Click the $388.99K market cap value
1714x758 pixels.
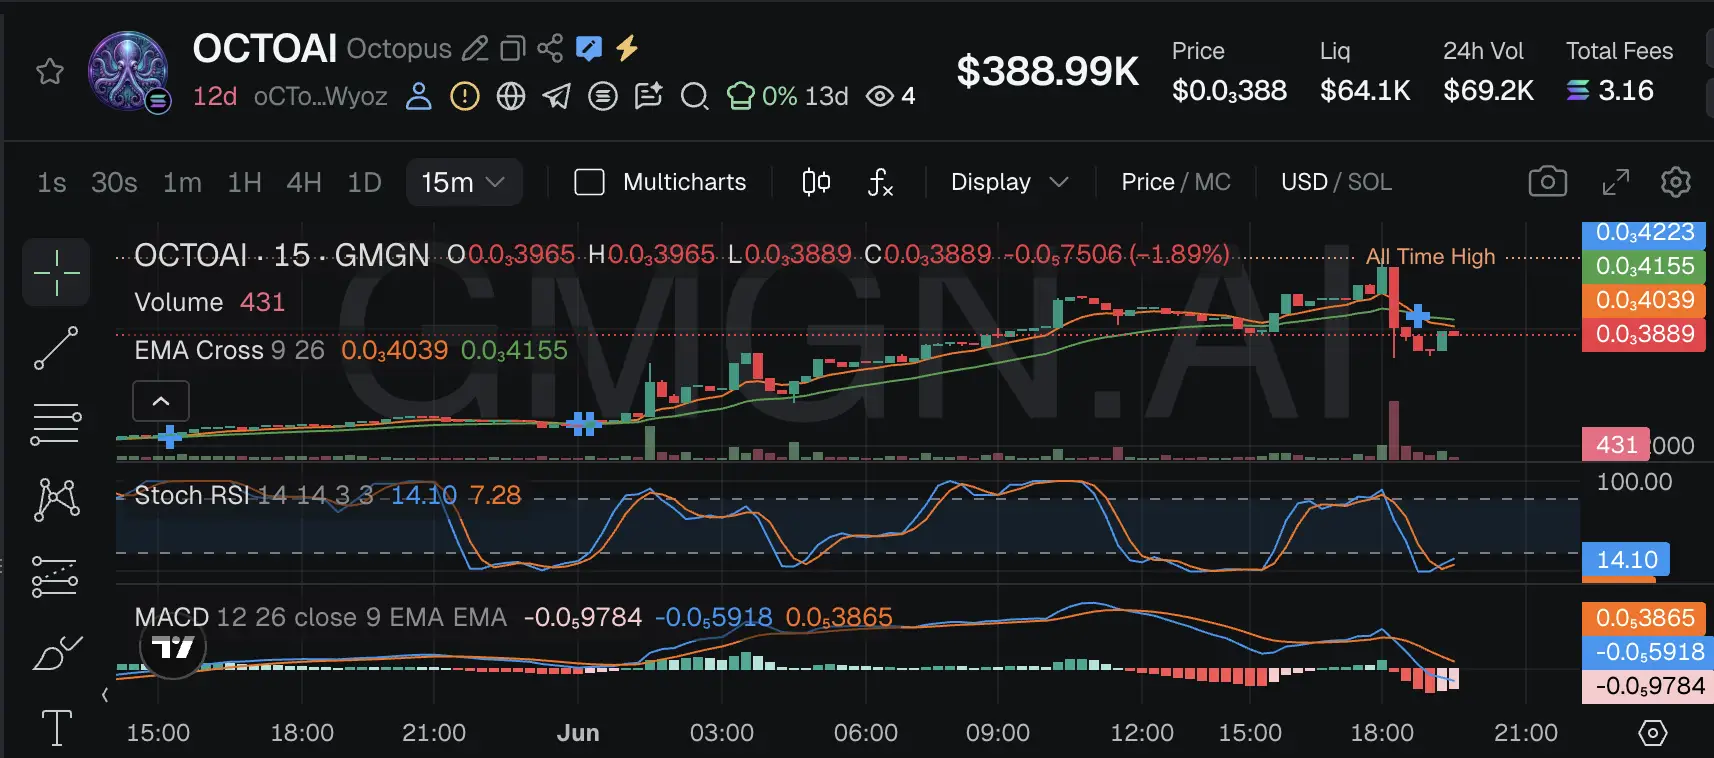(x=1047, y=71)
